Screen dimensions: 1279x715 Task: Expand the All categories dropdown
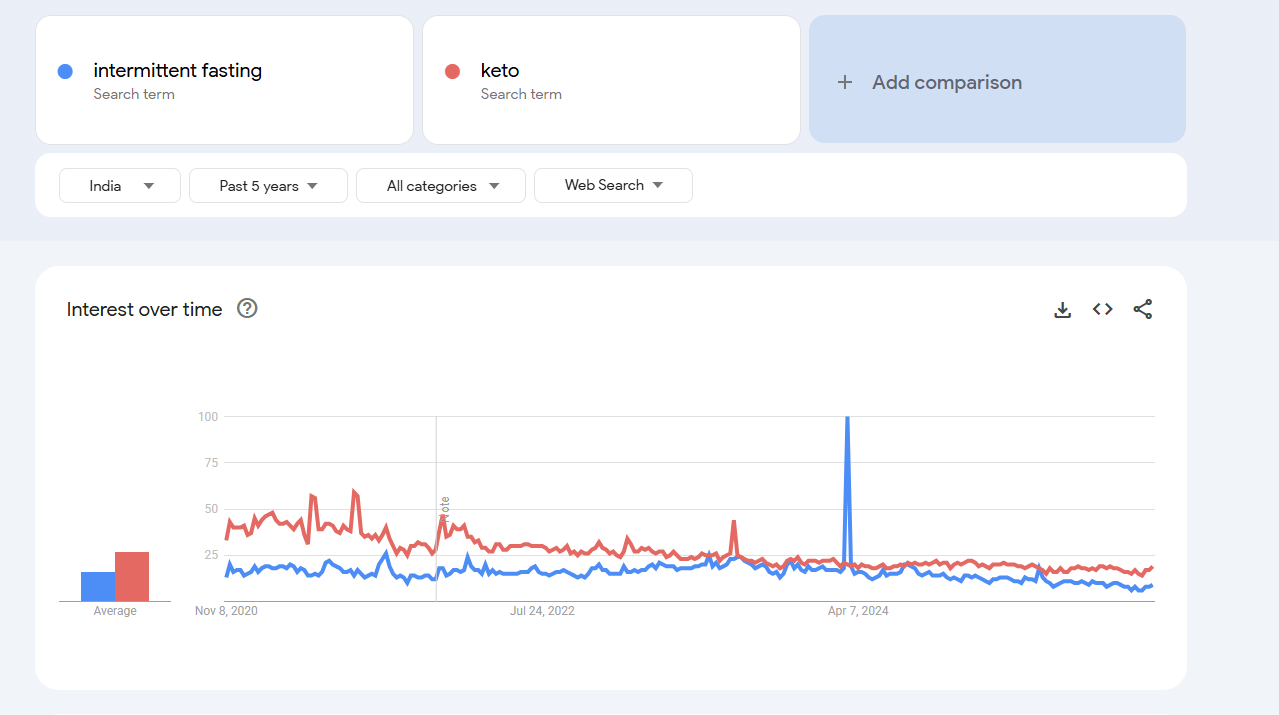coord(440,185)
